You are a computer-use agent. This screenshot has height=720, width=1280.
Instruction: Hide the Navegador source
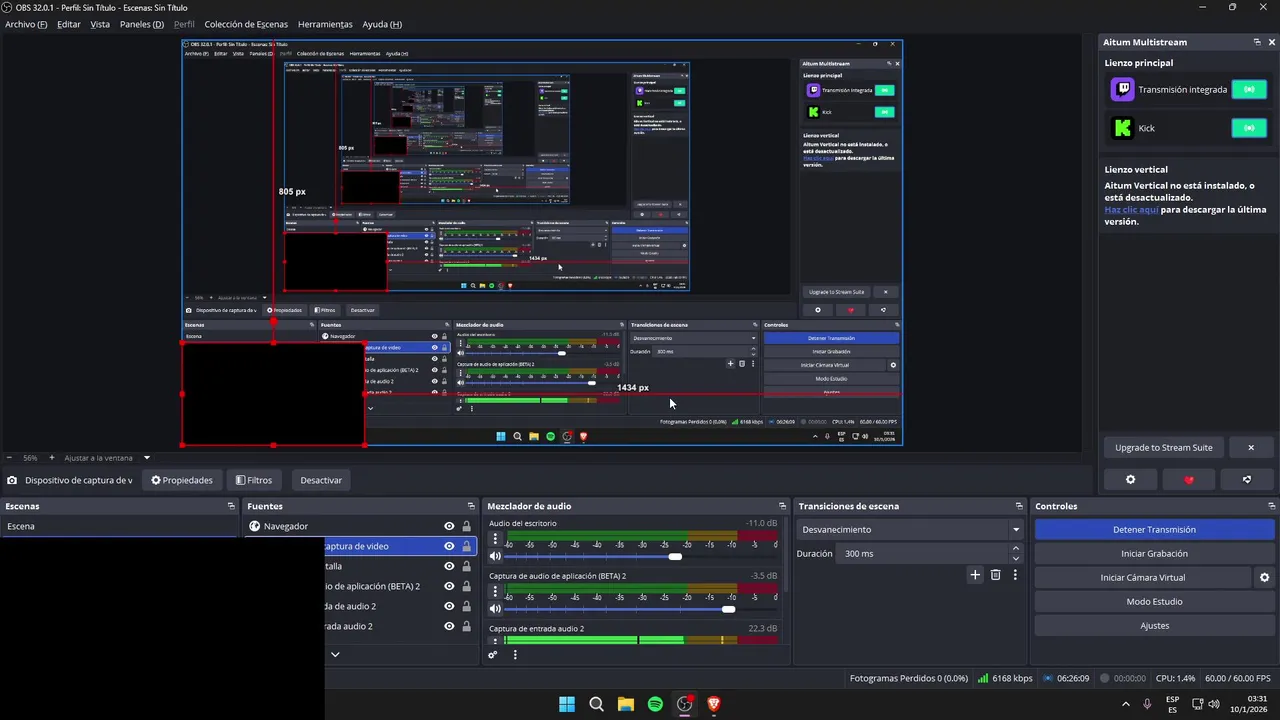click(x=449, y=526)
